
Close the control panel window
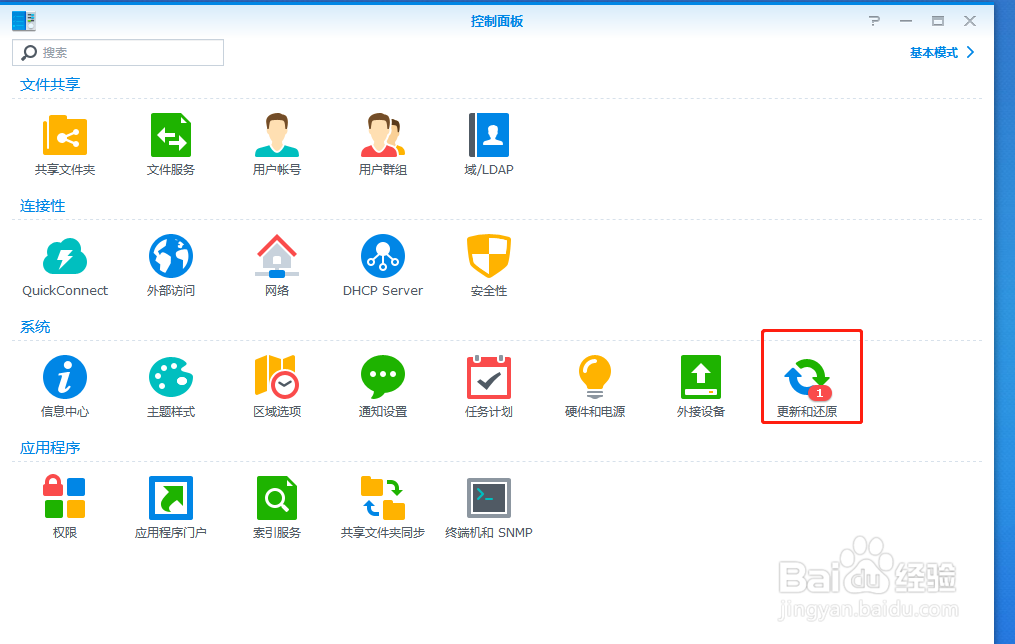coord(970,21)
